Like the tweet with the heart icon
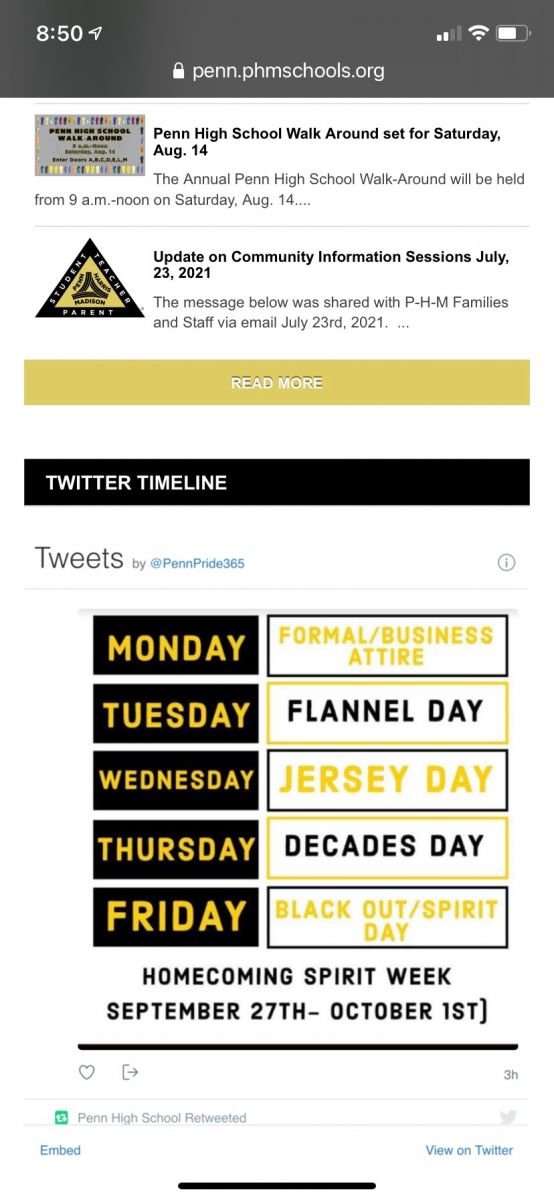This screenshot has height=1200, width=554. click(x=87, y=1072)
